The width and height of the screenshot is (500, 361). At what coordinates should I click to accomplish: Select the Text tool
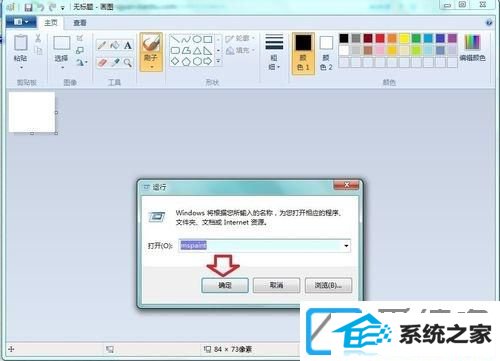click(128, 45)
